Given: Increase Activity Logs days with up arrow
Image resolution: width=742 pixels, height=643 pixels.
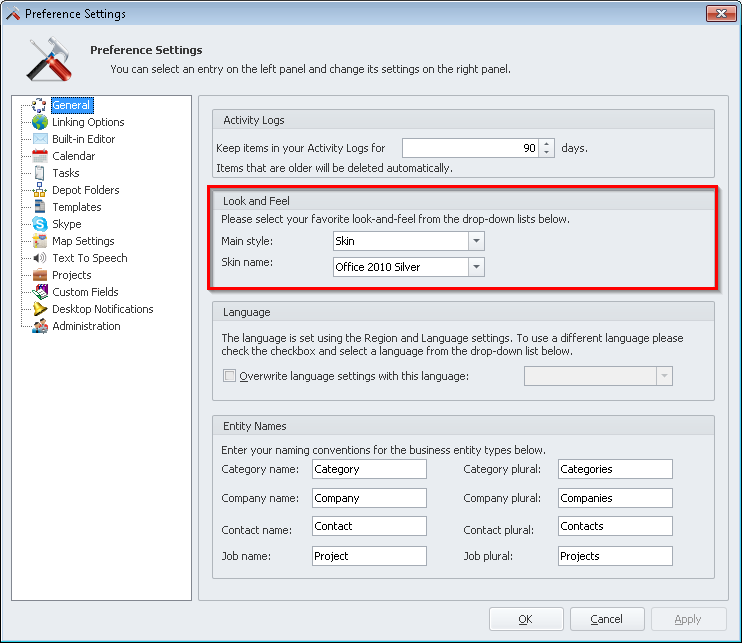Looking at the screenshot, I should [x=546, y=143].
